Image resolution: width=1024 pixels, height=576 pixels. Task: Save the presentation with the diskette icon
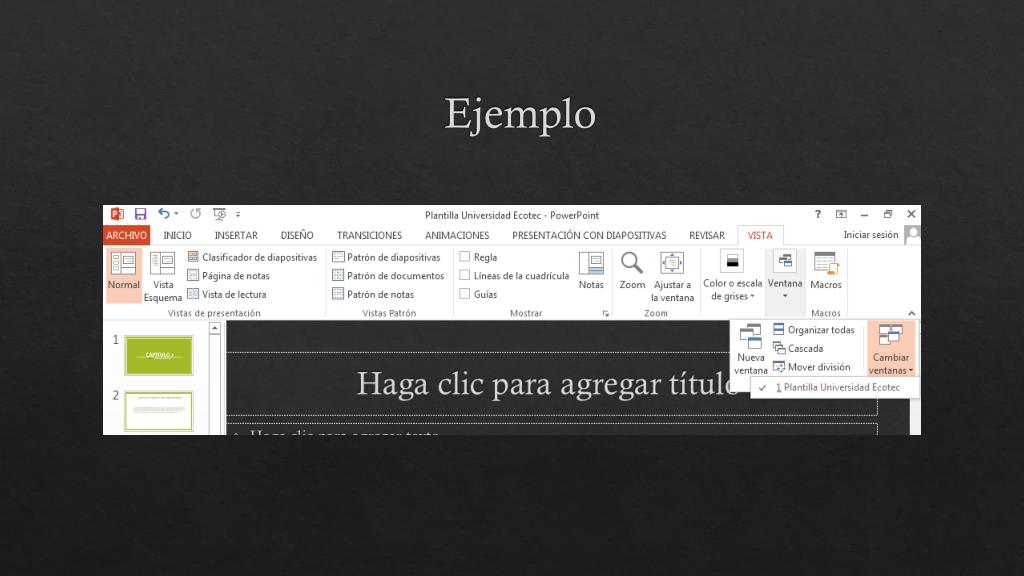[140, 214]
